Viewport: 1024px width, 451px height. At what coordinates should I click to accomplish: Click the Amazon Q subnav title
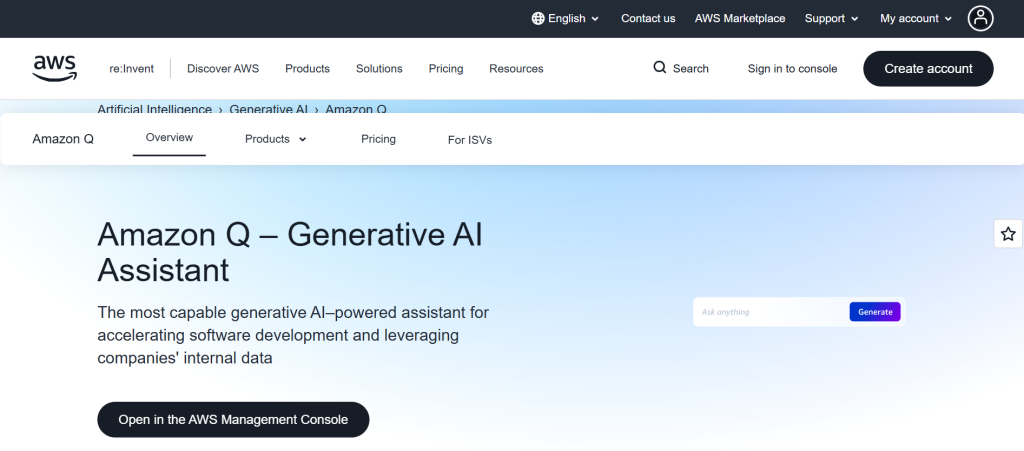click(63, 139)
